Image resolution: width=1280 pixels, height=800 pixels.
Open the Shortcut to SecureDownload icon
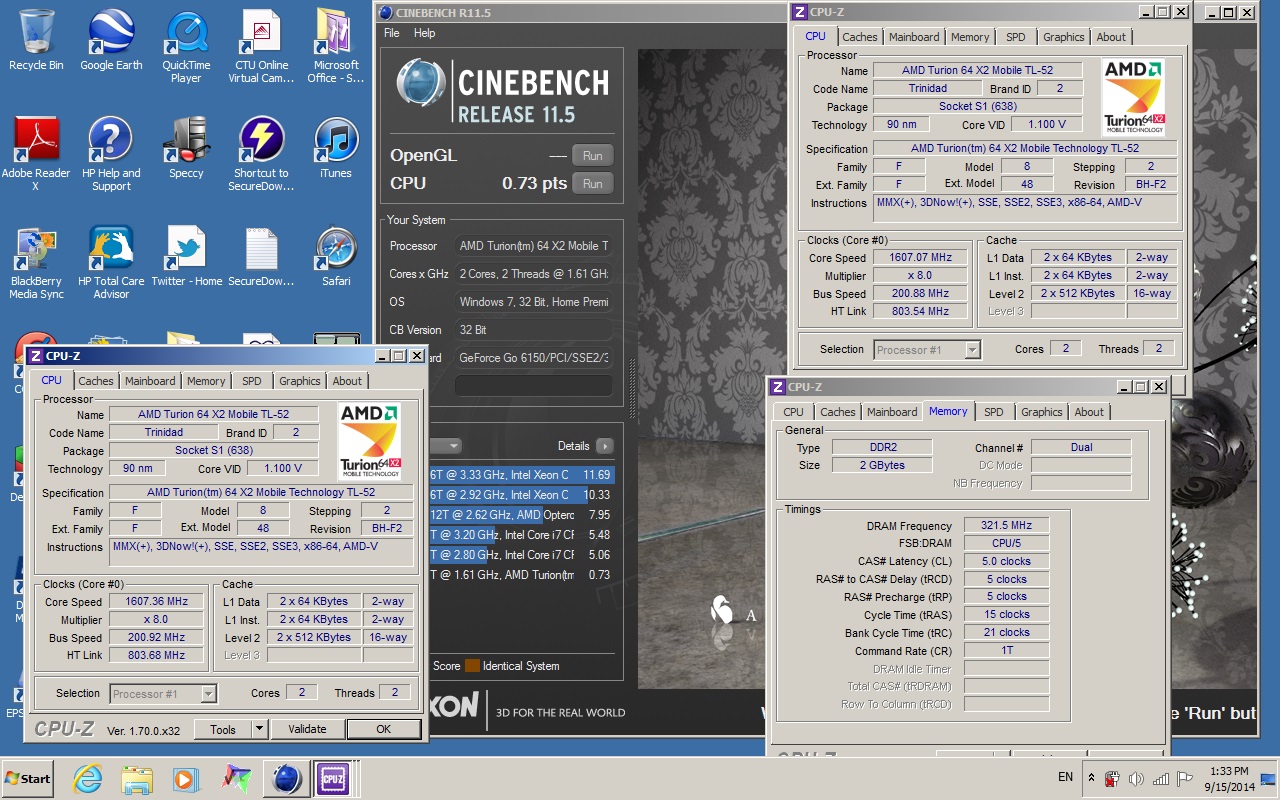(x=261, y=154)
